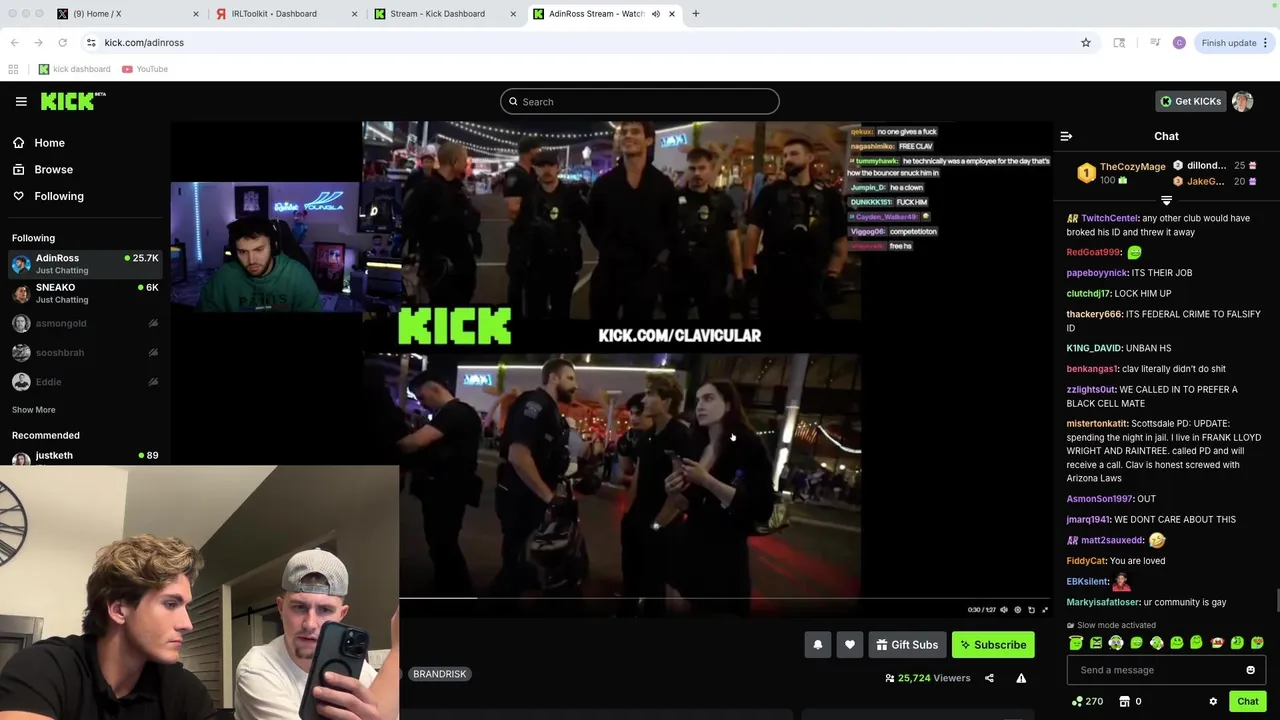View site information icon in address bar

pos(91,42)
